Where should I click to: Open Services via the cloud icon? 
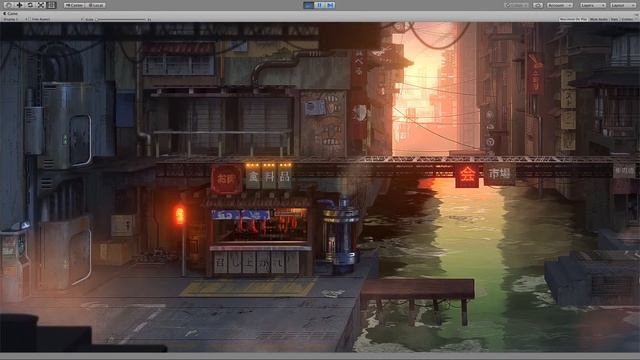[x=538, y=5]
